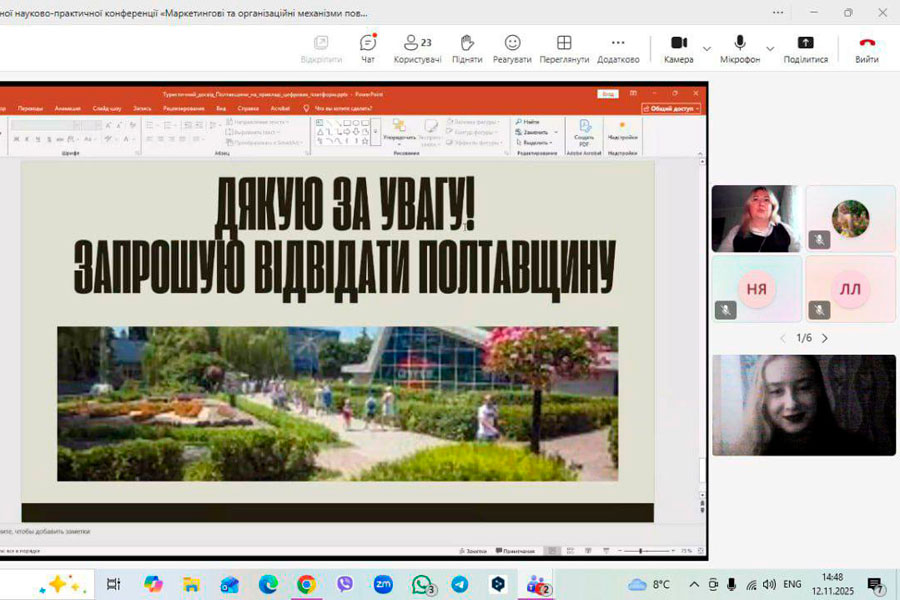Toggle the microphone mute
Screen dimensions: 900x600
(740, 48)
